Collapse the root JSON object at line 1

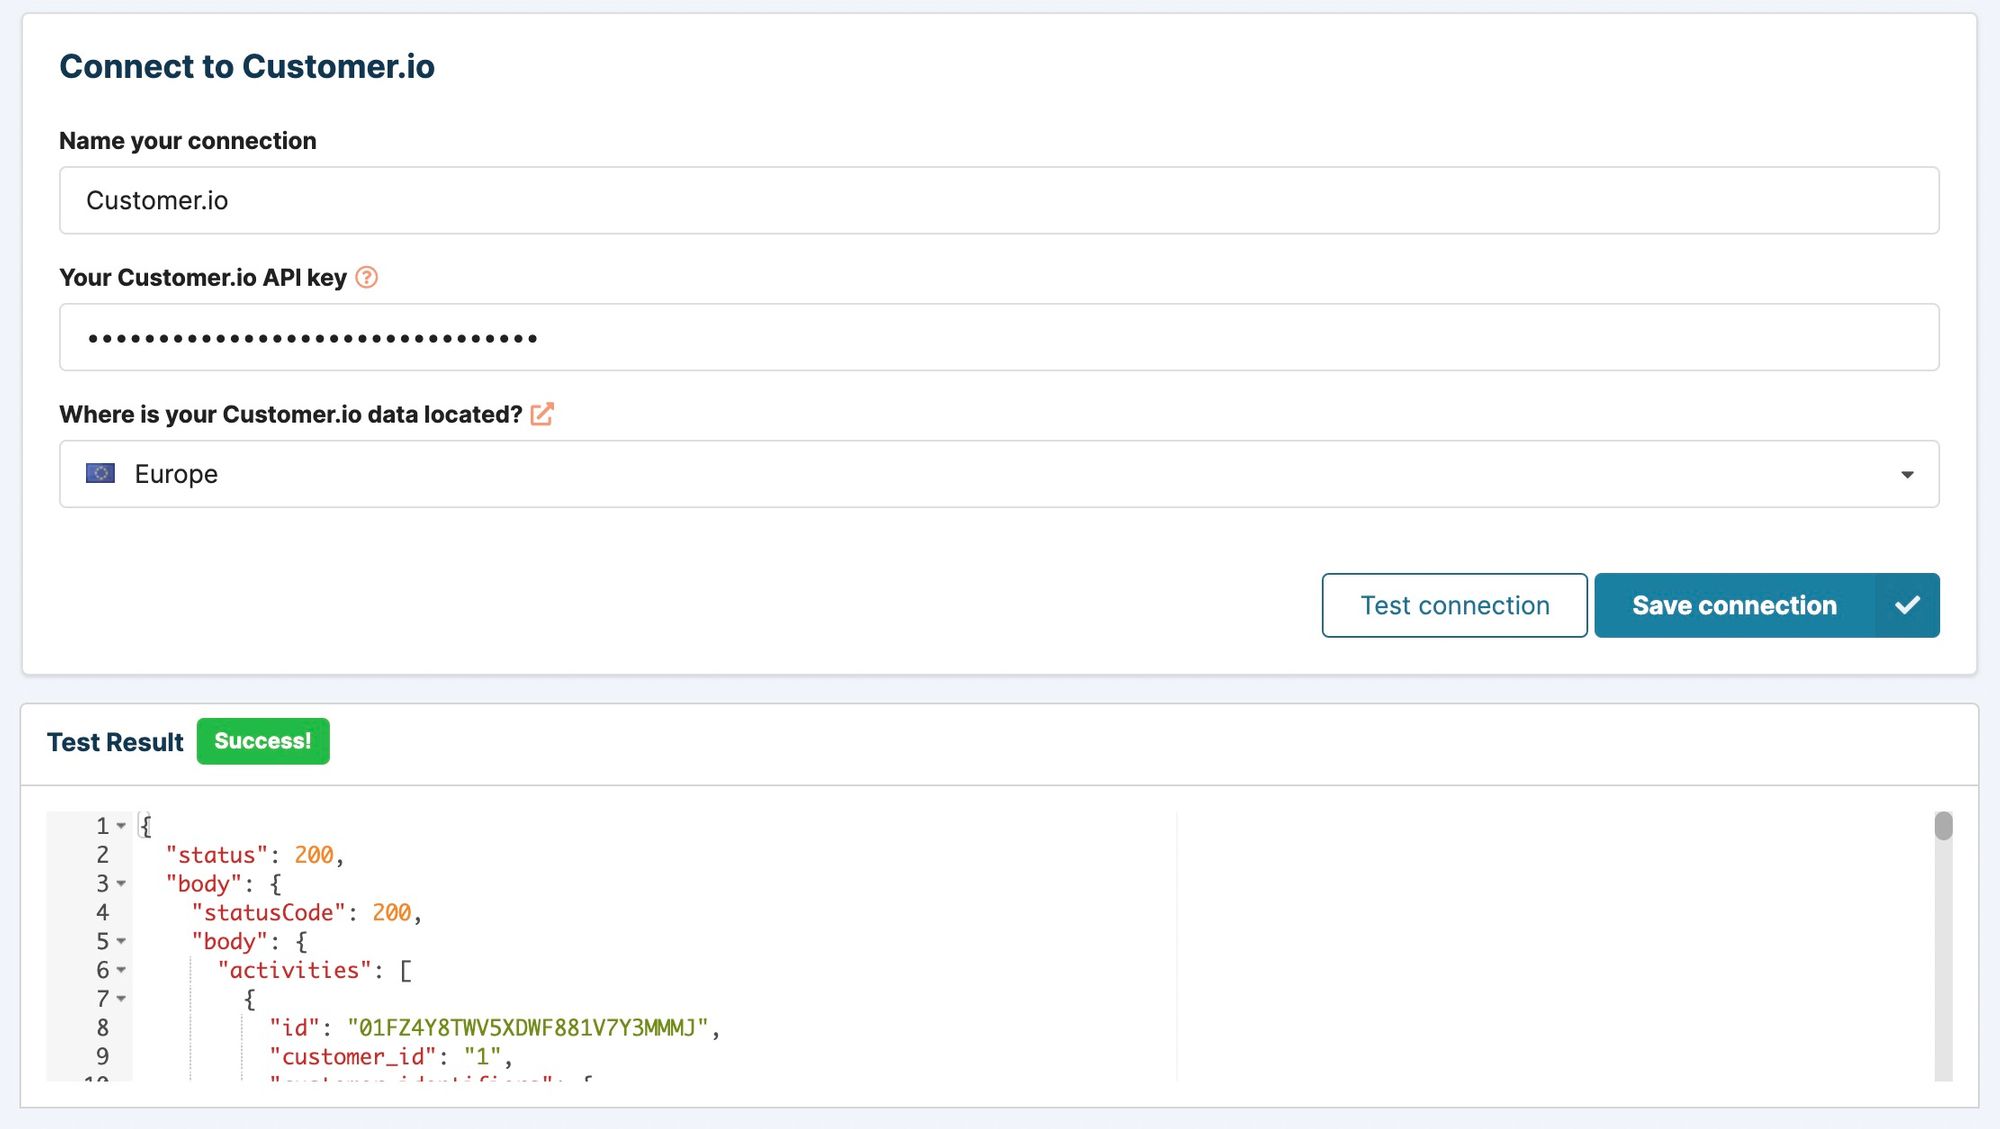[x=121, y=826]
